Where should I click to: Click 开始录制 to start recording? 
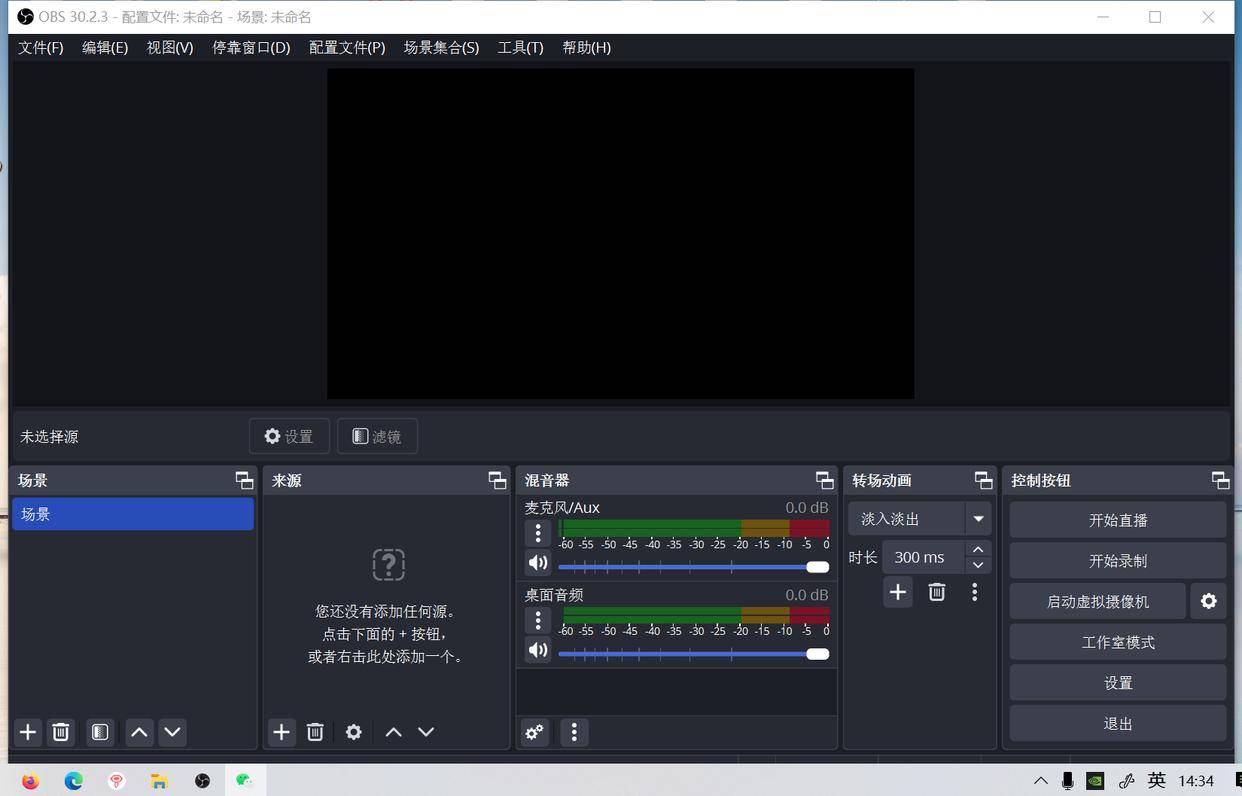(1117, 561)
